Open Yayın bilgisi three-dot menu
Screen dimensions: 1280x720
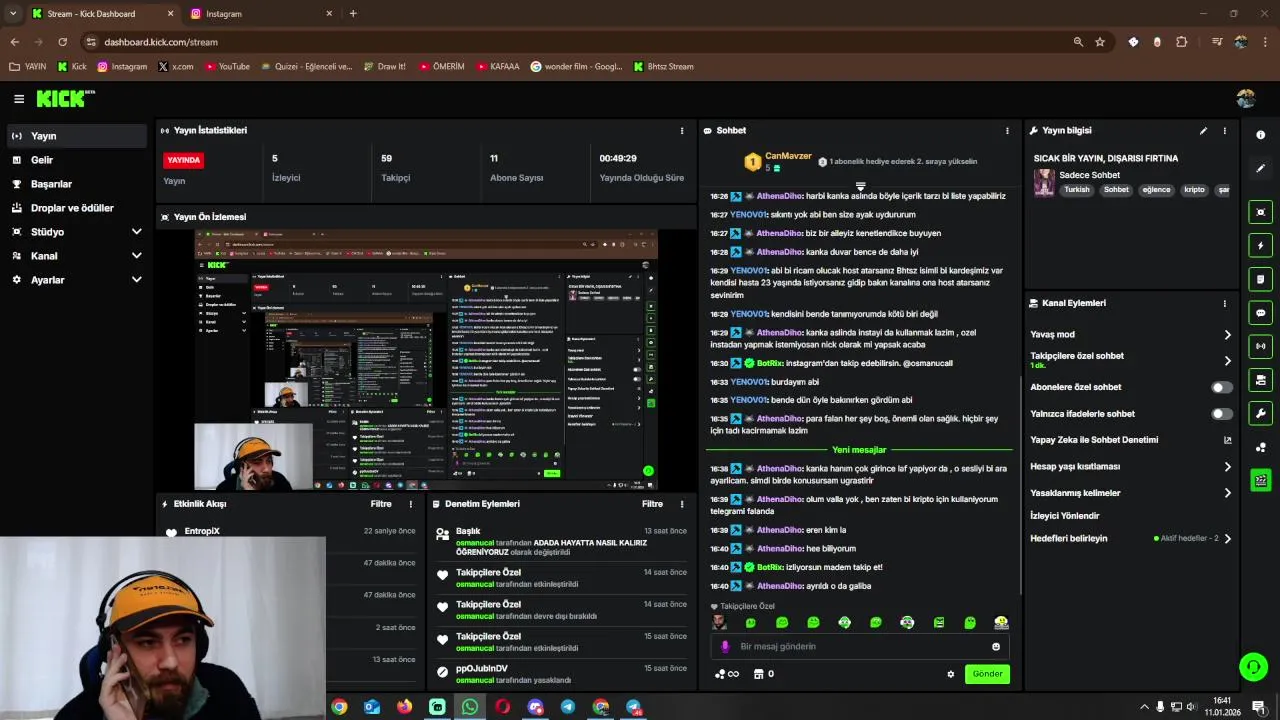[x=1224, y=131]
